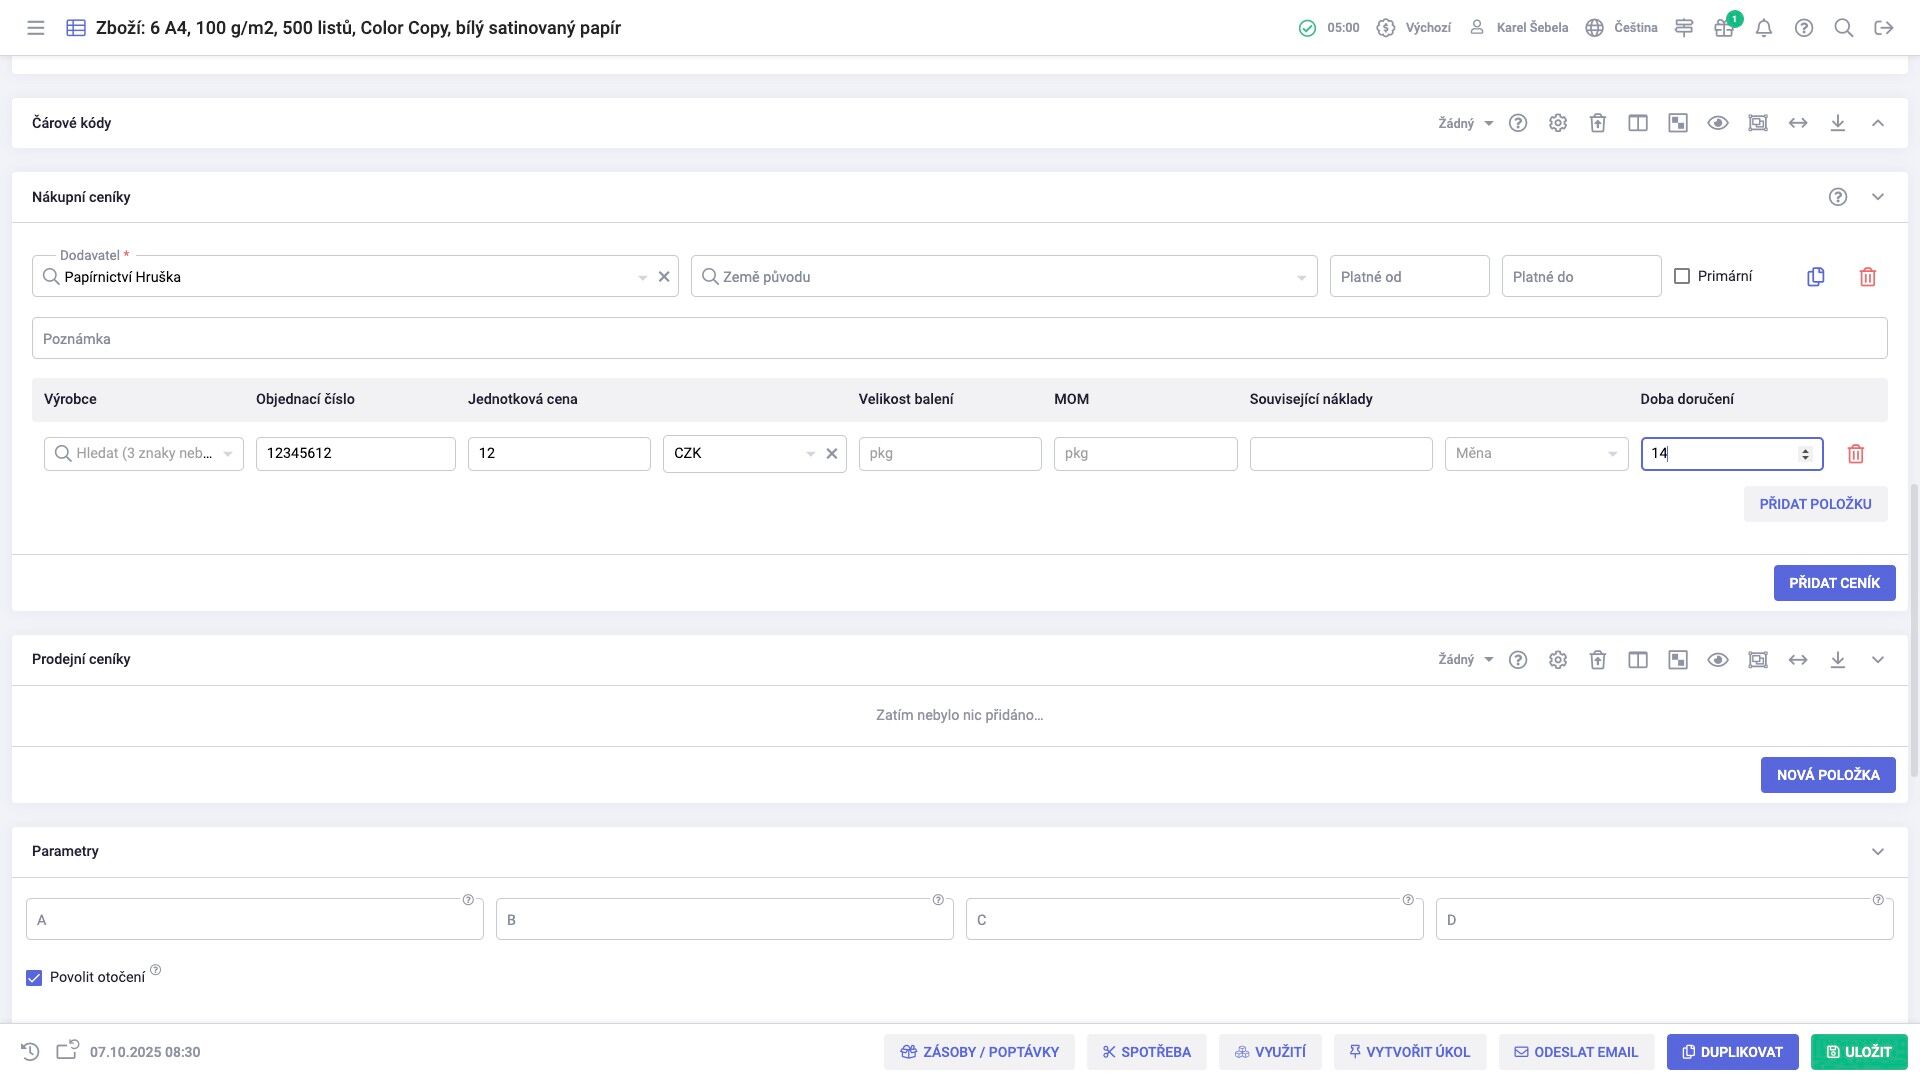Open the notifications bell

(x=1764, y=28)
